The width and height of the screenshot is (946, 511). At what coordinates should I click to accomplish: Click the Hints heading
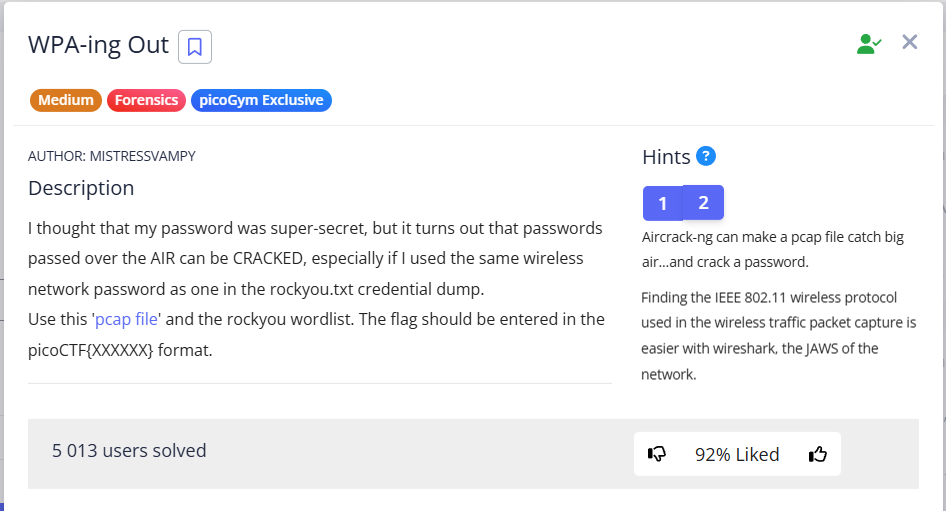point(666,157)
